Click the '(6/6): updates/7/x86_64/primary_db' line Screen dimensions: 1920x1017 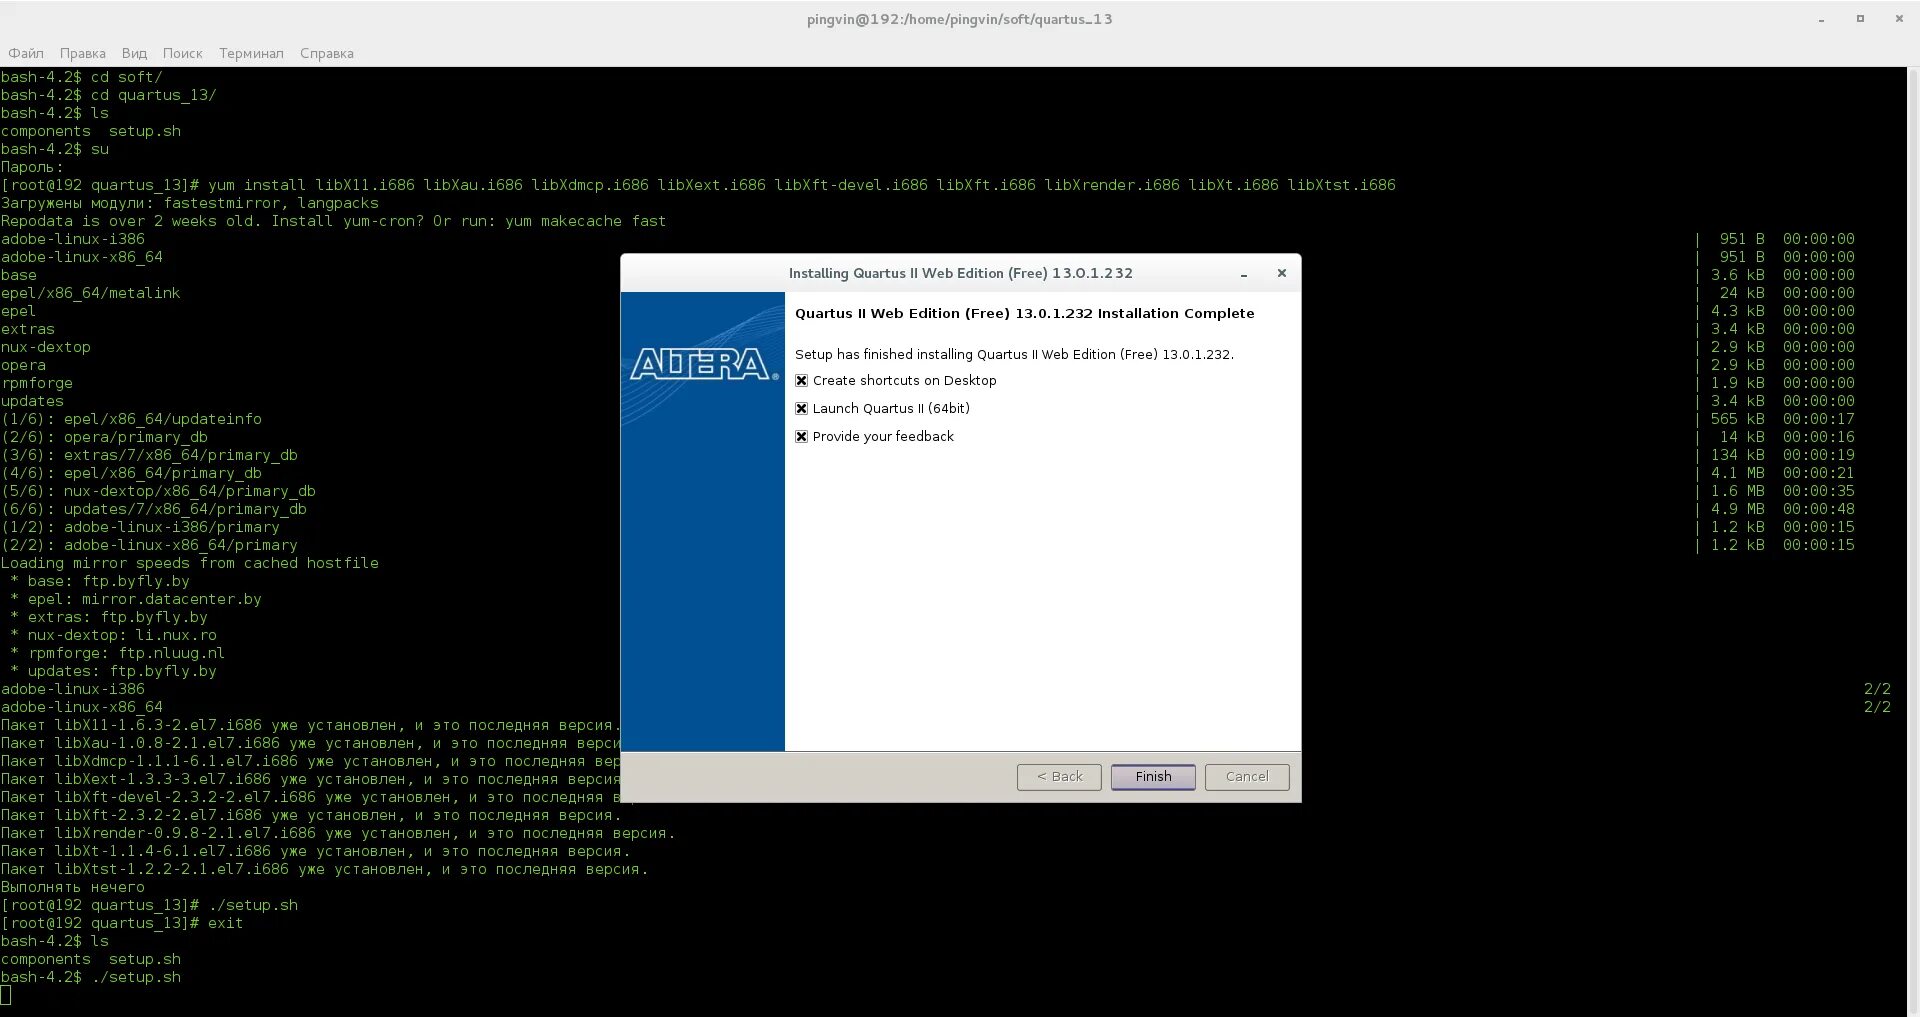[153, 509]
